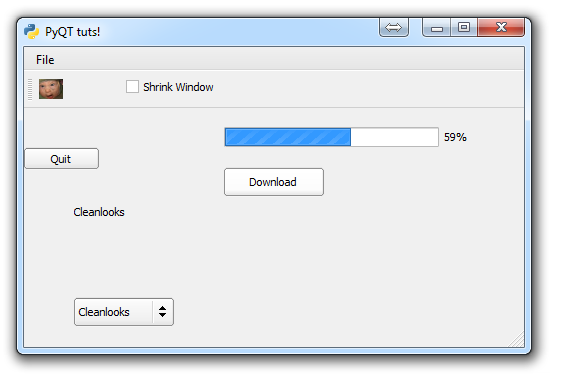
Task: Click the PyQT tuts! title text
Action: point(73,32)
